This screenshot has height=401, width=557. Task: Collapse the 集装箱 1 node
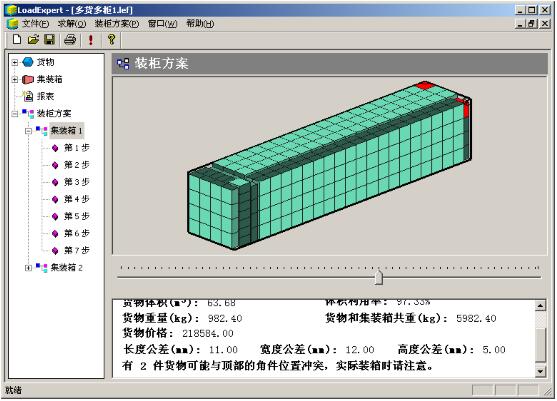pyautogui.click(x=28, y=131)
